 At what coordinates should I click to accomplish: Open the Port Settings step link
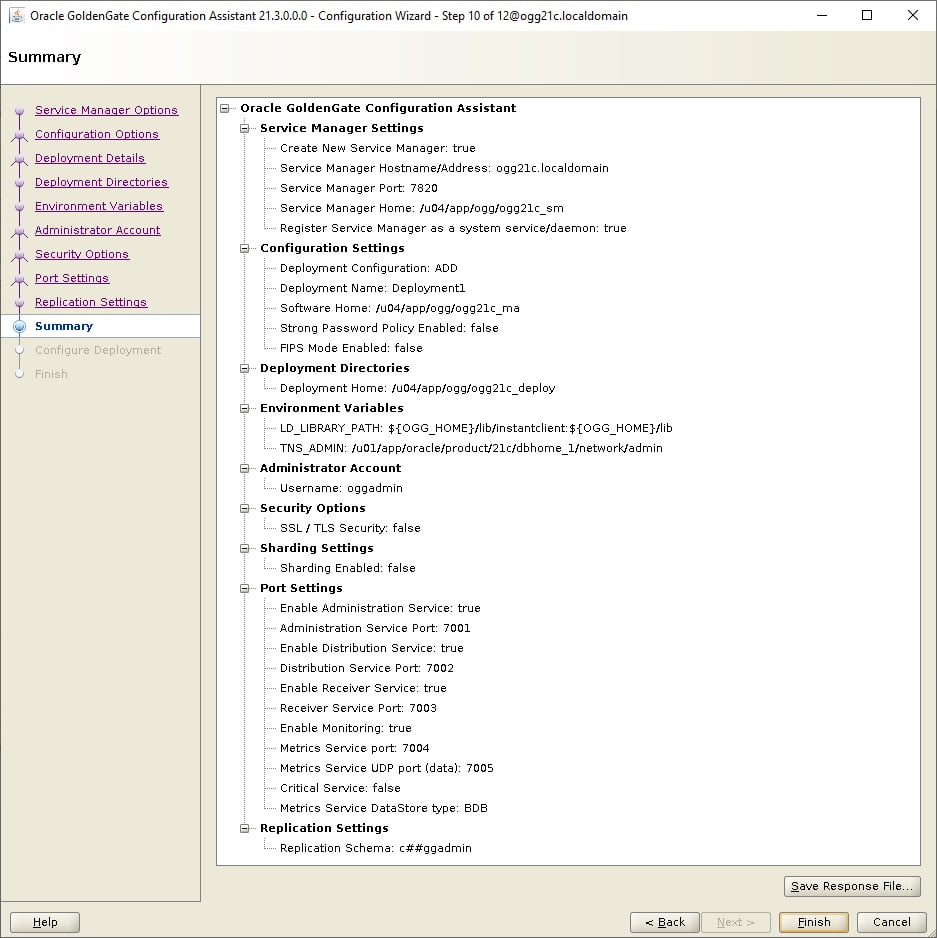coord(72,278)
